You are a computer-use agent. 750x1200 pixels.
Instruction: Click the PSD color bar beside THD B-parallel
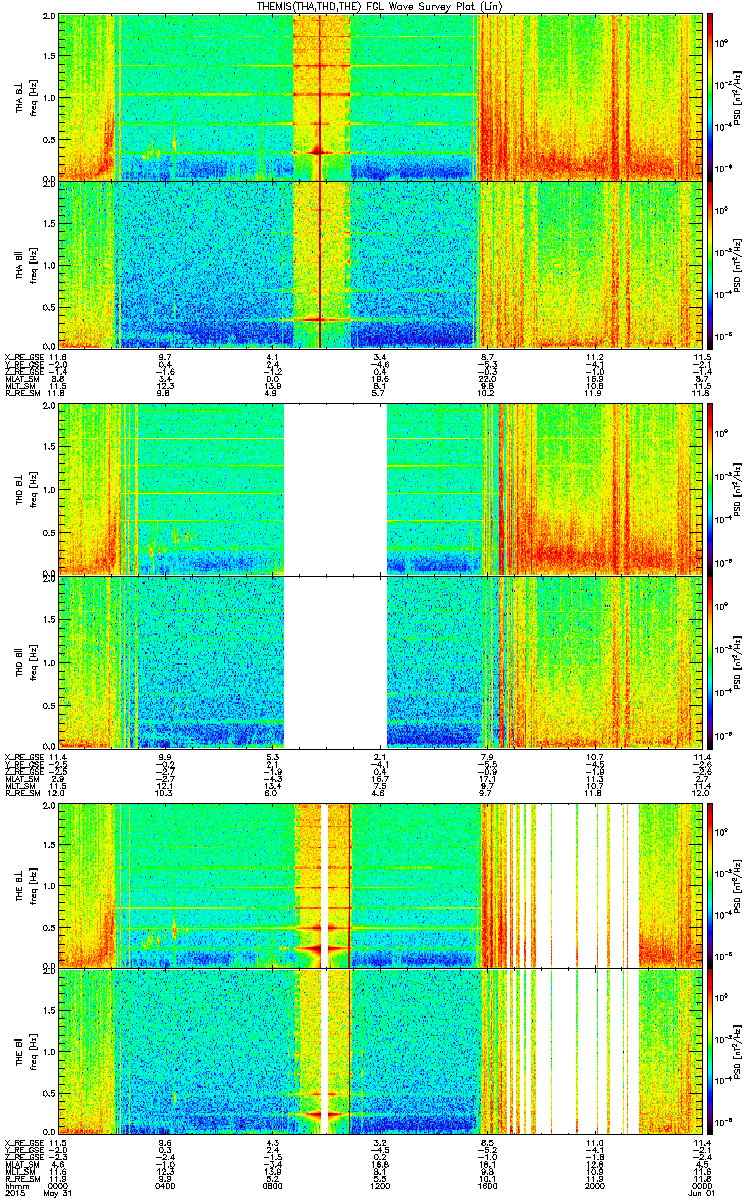click(709, 661)
